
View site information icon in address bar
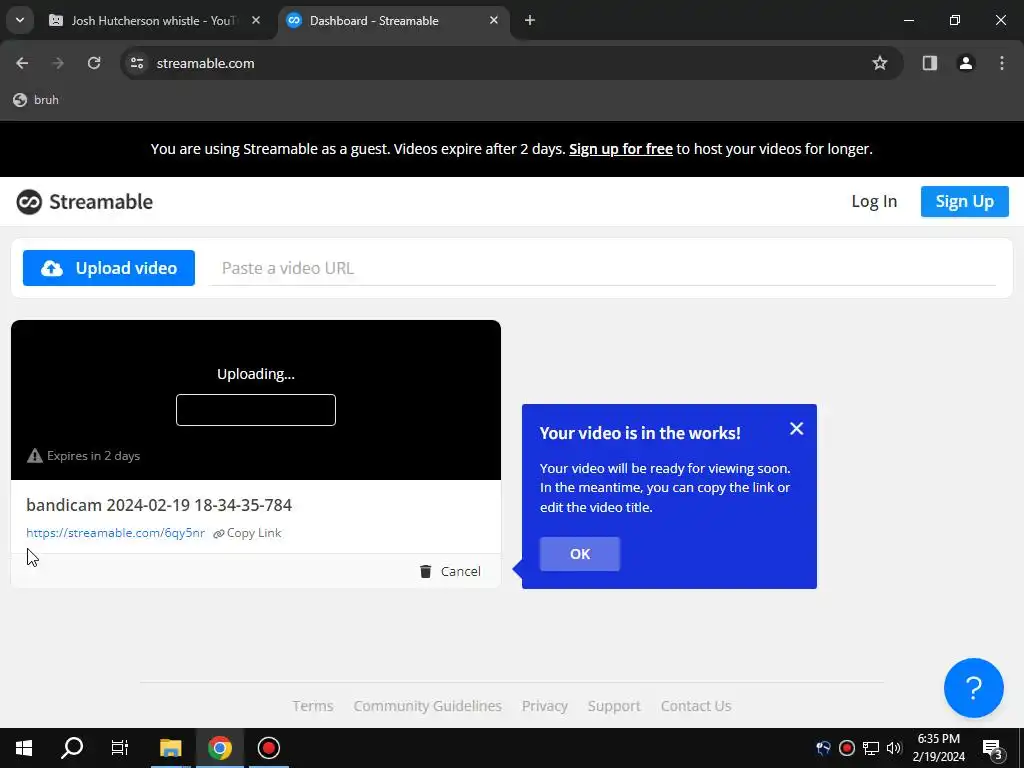137,63
